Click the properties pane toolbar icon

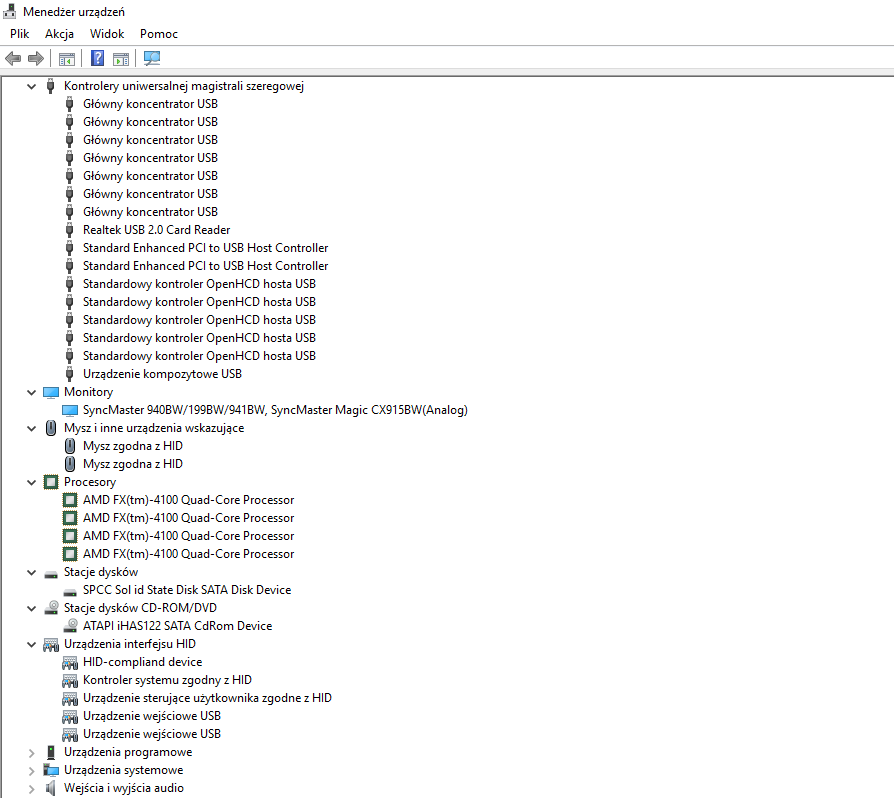[x=121, y=59]
